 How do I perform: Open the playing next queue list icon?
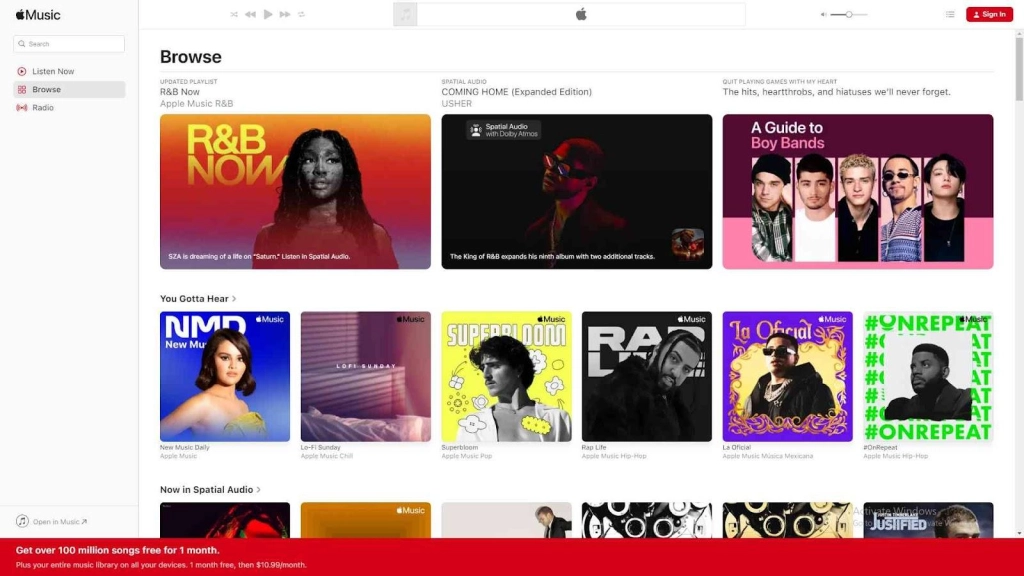950,14
